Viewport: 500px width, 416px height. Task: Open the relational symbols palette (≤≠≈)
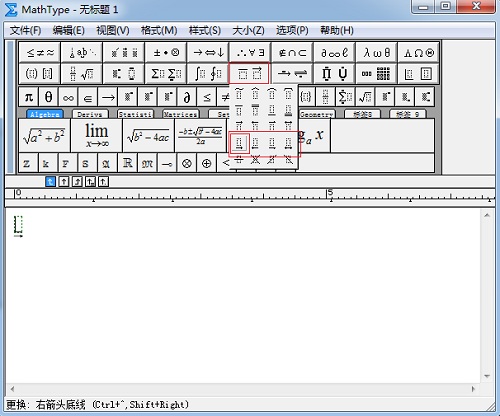point(40,52)
